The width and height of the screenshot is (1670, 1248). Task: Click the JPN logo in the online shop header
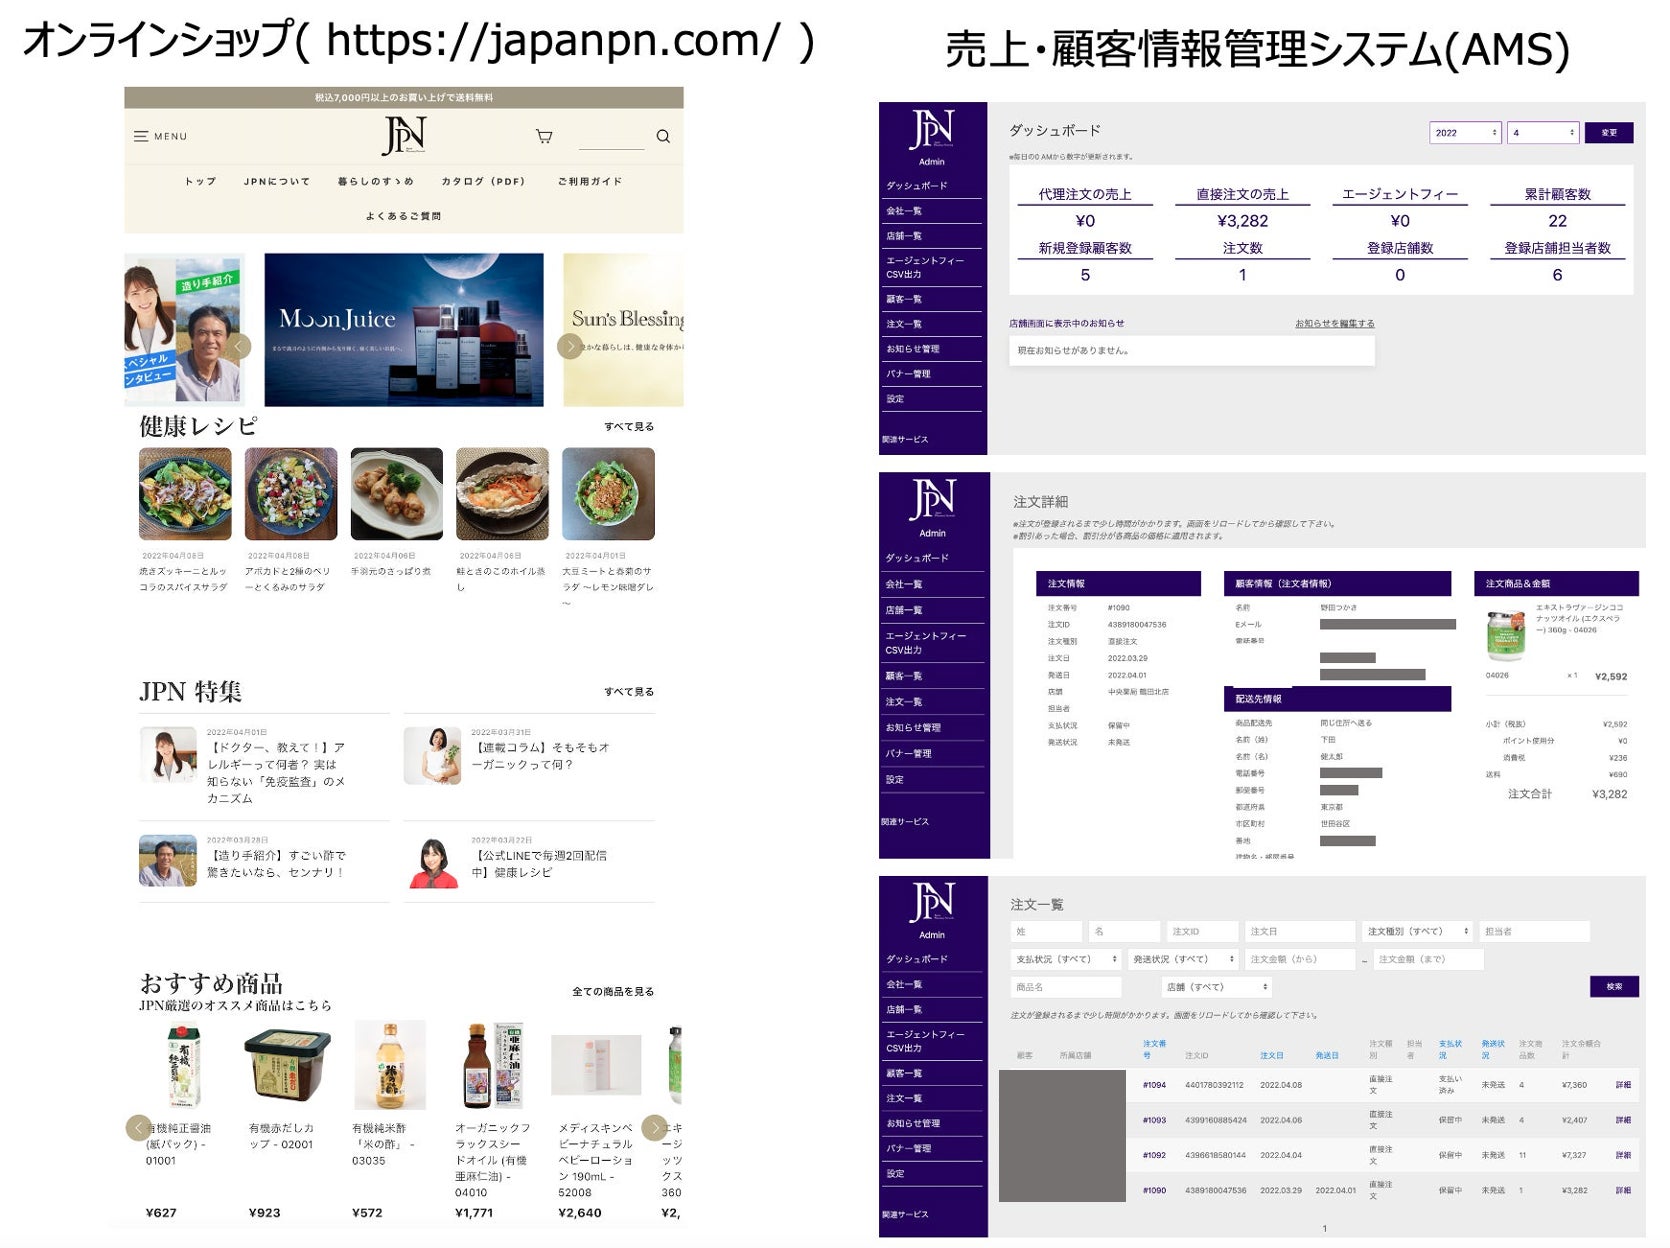click(x=404, y=135)
